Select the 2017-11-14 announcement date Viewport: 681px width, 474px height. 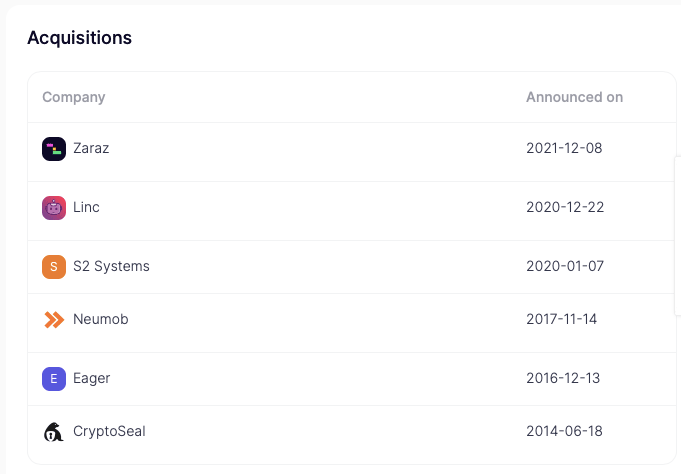click(x=562, y=319)
